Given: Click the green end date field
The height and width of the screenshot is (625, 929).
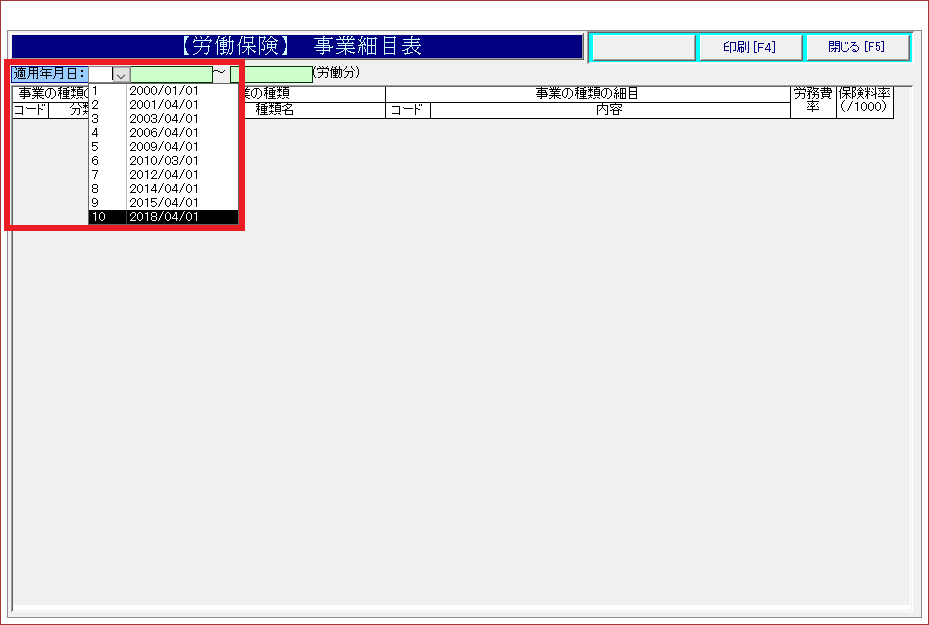Looking at the screenshot, I should [x=271, y=74].
